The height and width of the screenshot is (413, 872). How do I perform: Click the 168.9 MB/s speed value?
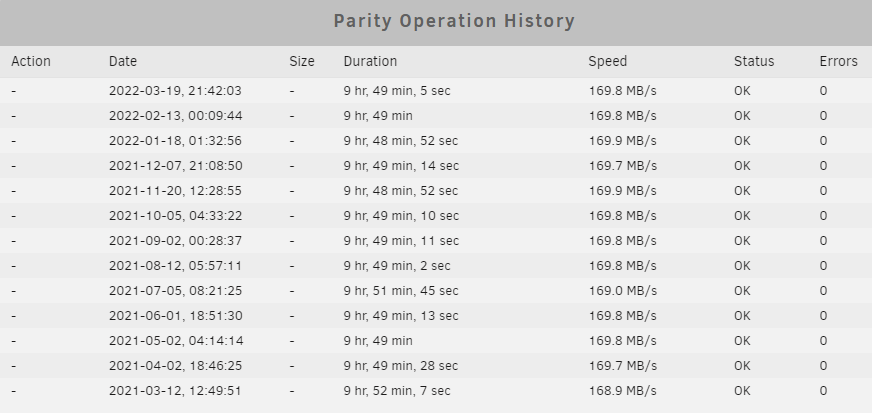(x=622, y=391)
